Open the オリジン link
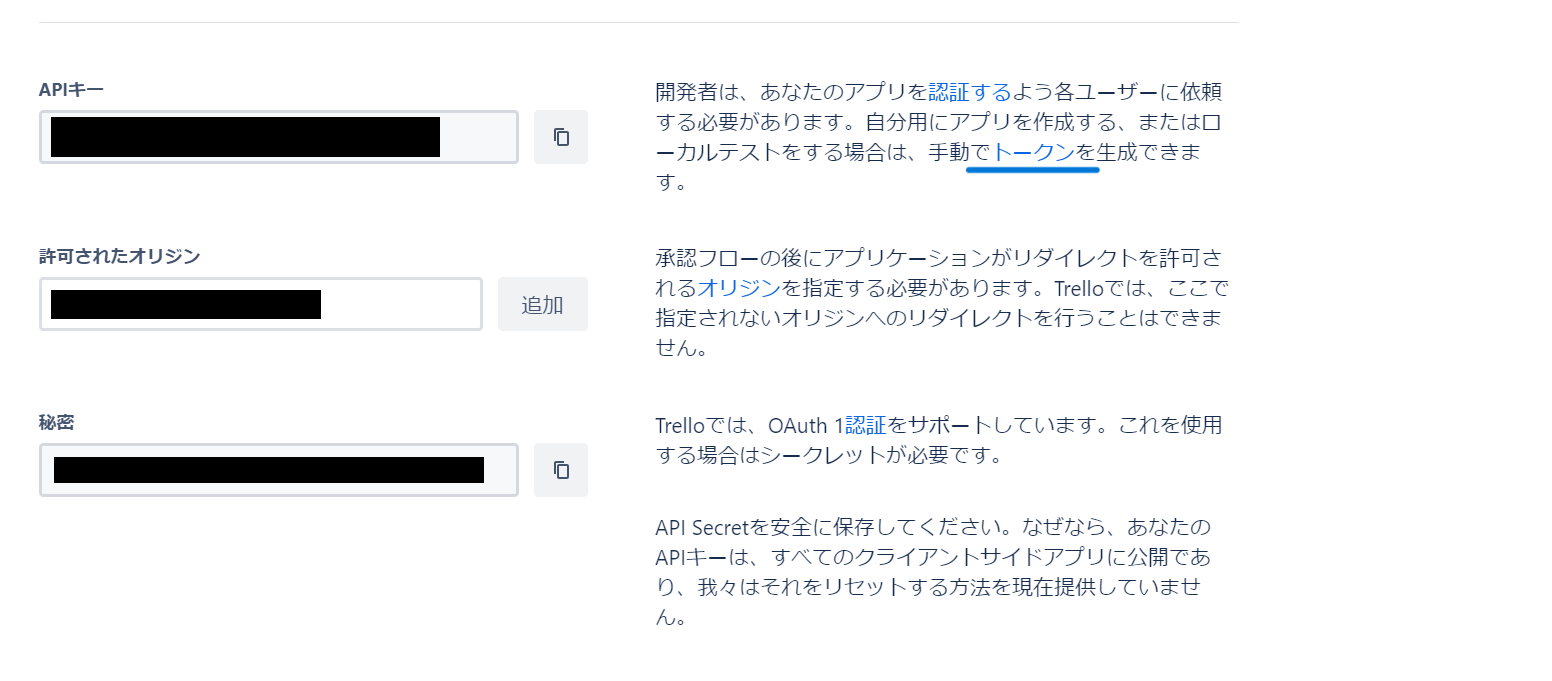 click(x=739, y=288)
